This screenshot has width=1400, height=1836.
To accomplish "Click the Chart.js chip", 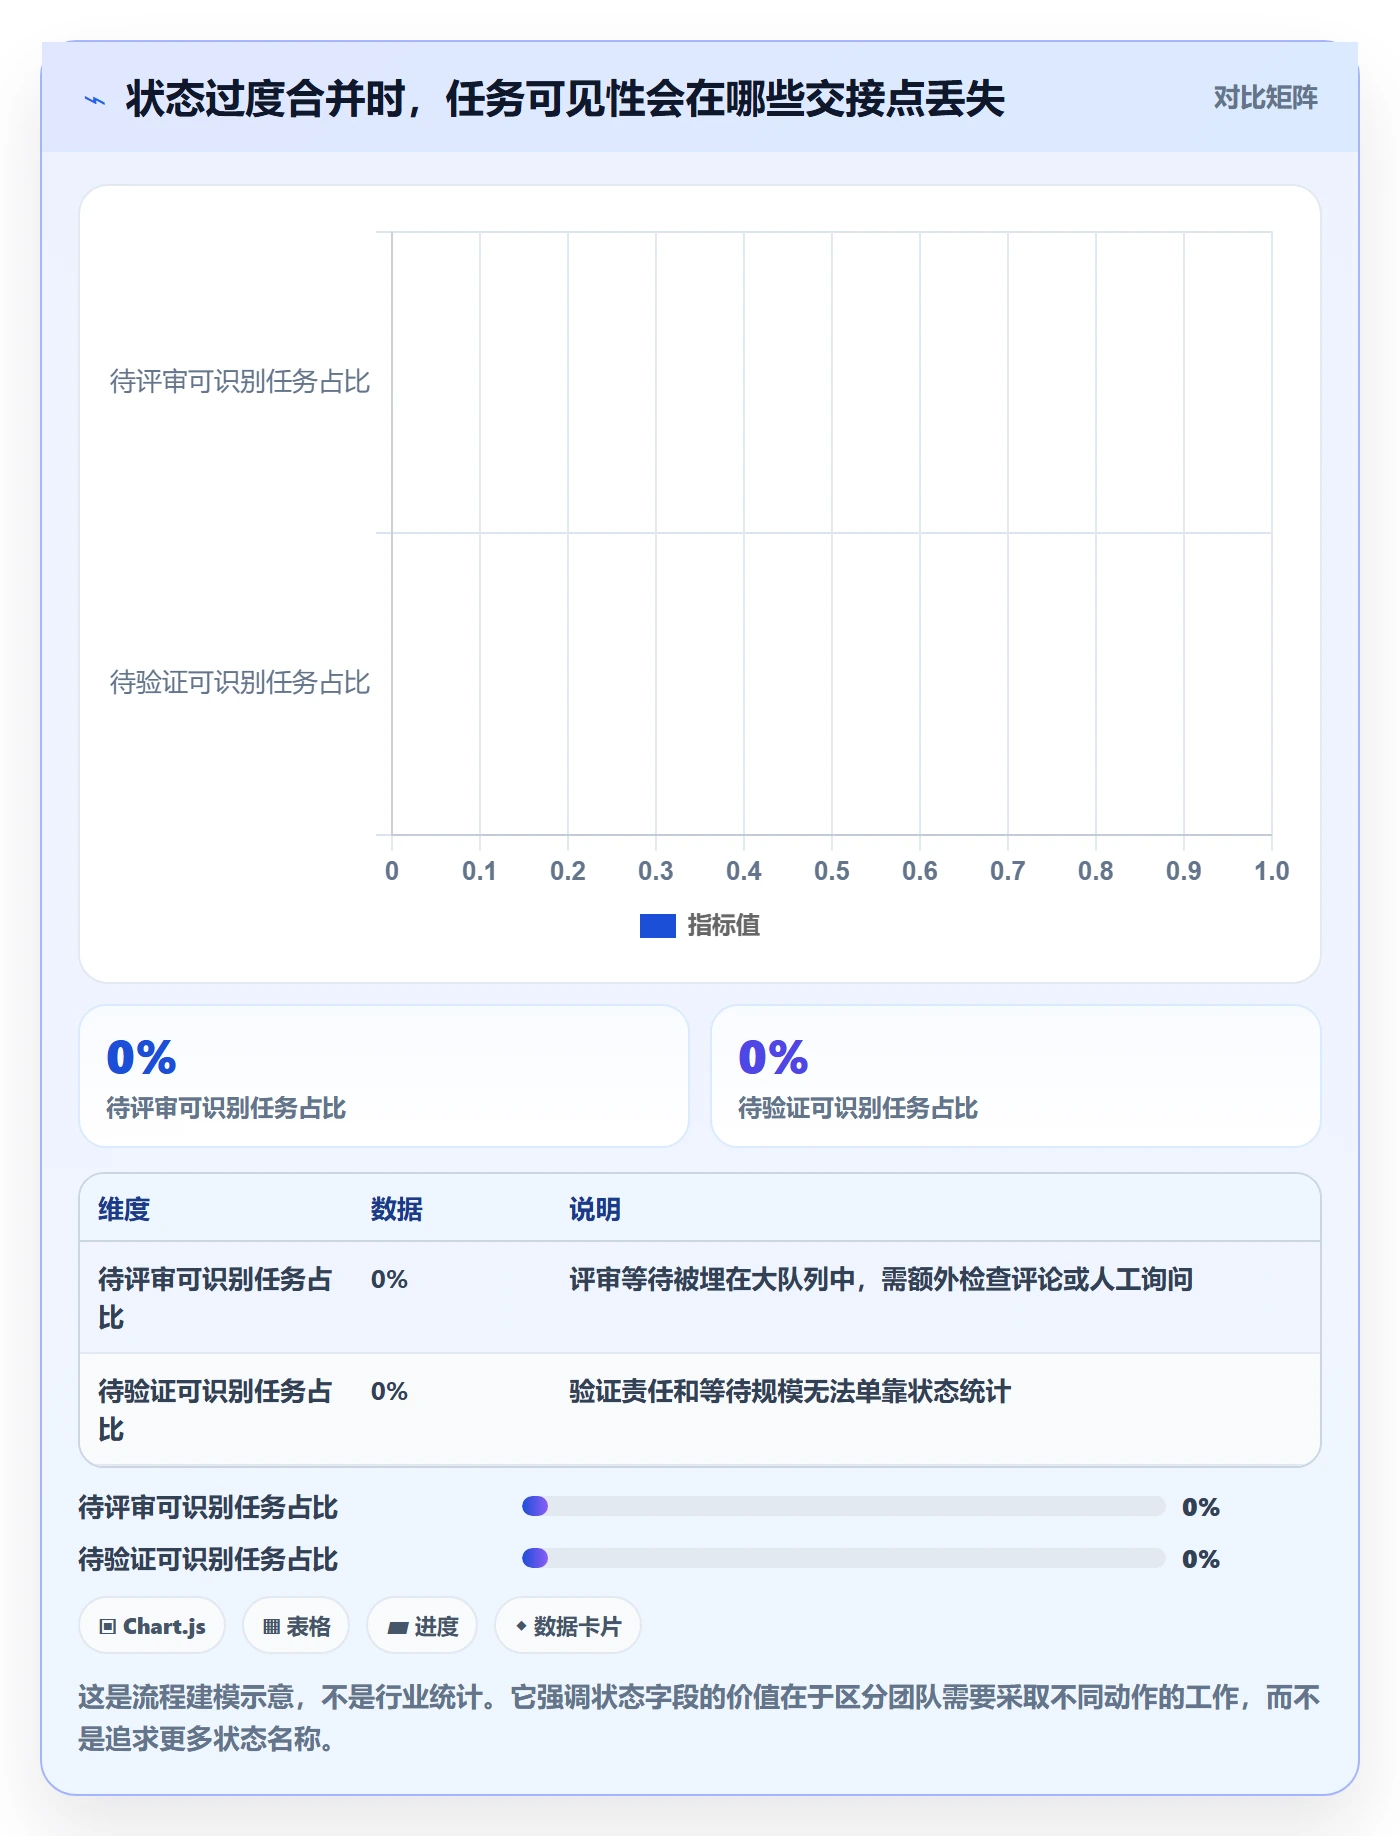I will (152, 1626).
